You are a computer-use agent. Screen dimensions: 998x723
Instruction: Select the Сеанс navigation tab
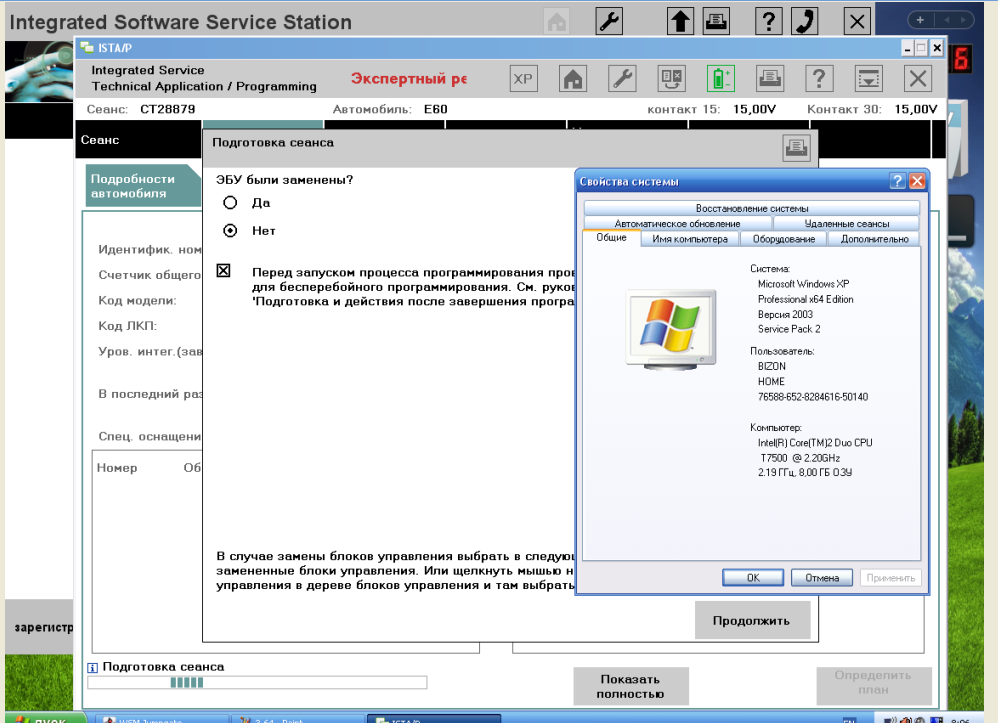[x=139, y=140]
